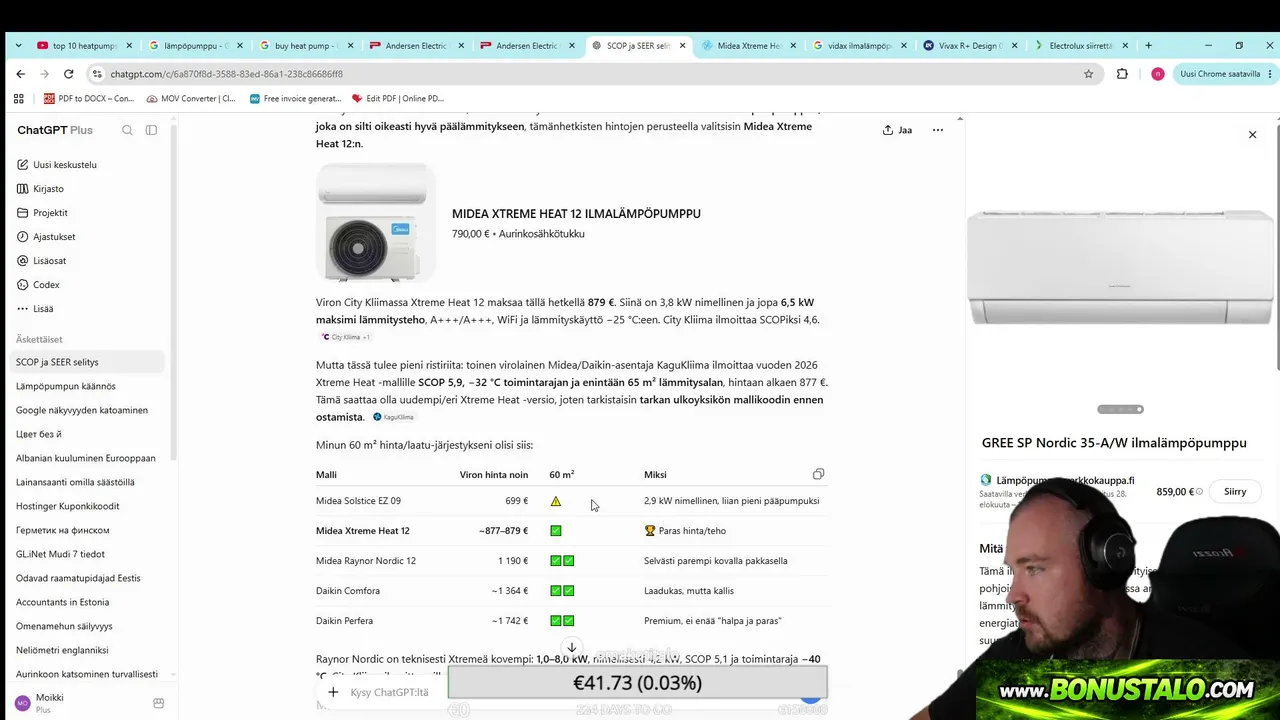Bookmark this page with the star icon
1280x720 pixels.
point(1088,74)
